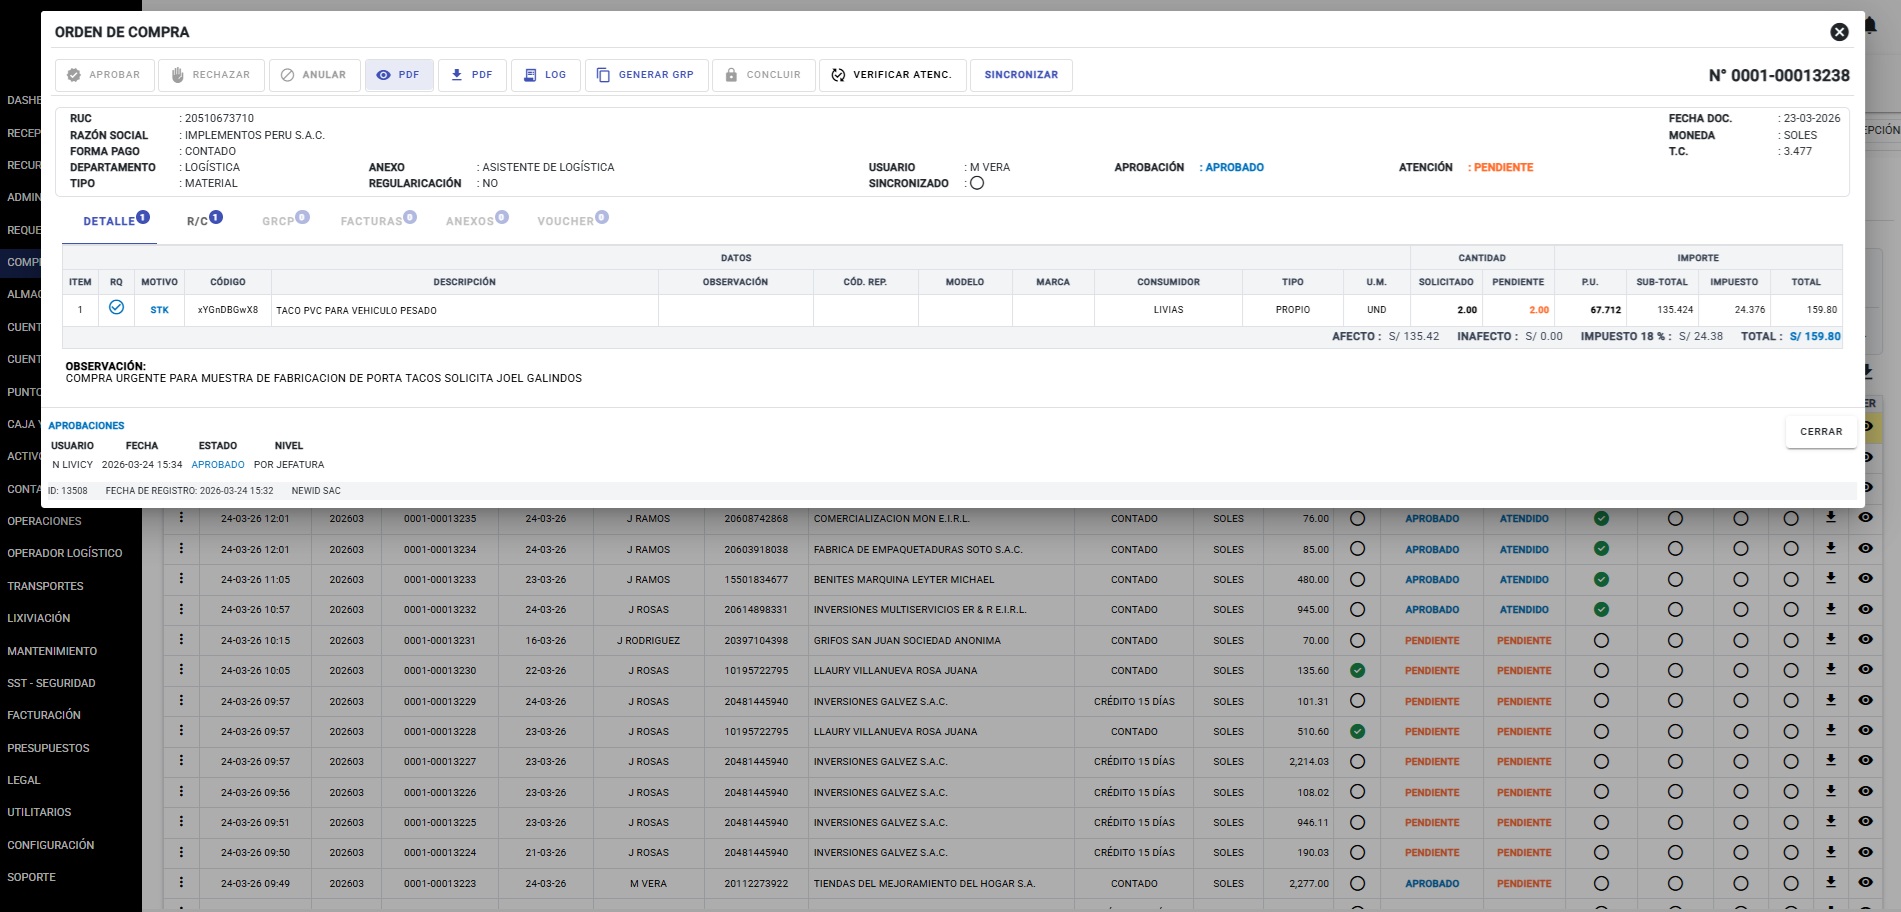Toggle sync circle for order 0001-00013234
The image size is (1901, 912).
[x=1357, y=549]
